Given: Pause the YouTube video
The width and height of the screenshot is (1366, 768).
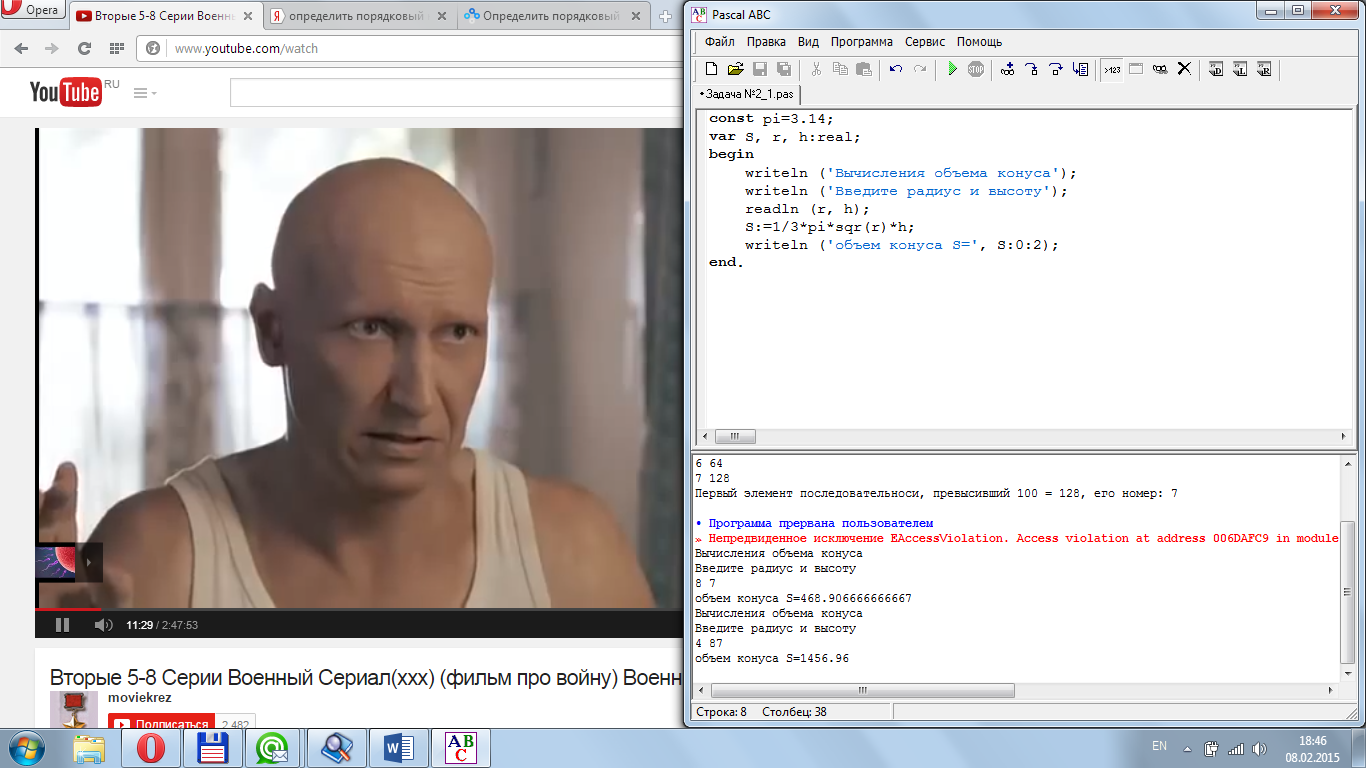Looking at the screenshot, I should pyautogui.click(x=62, y=625).
